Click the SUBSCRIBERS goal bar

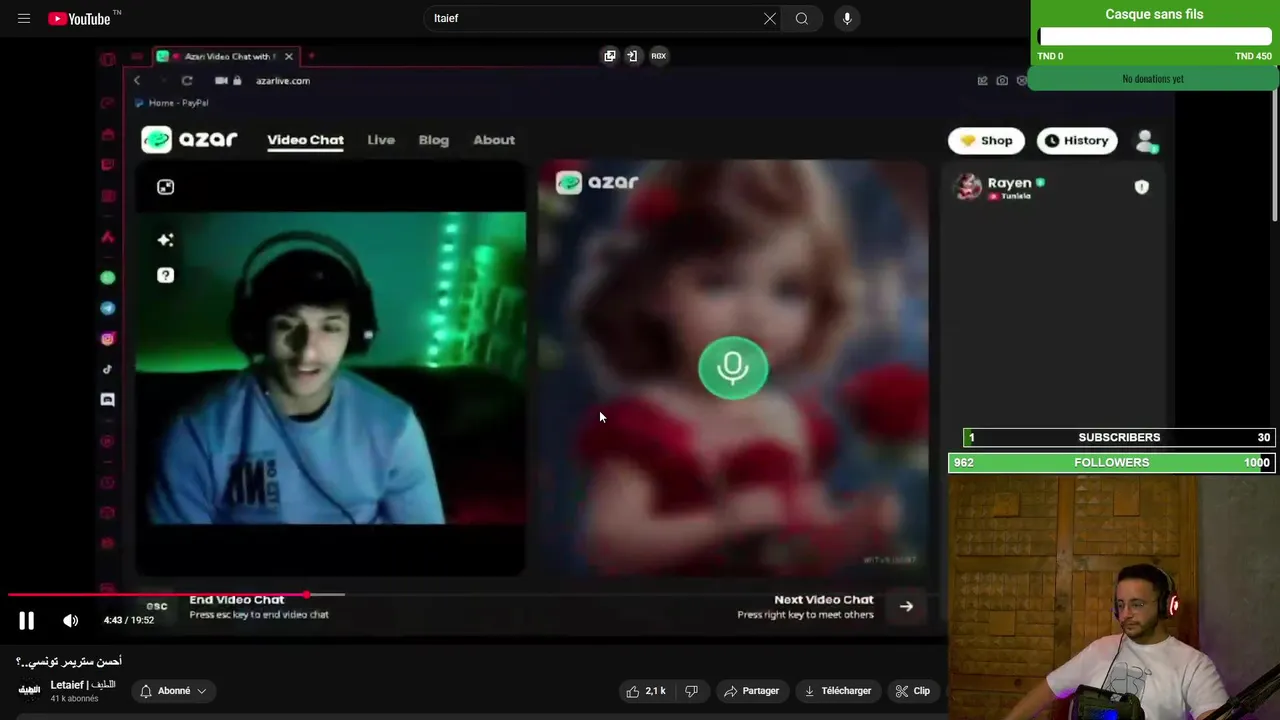[1119, 437]
